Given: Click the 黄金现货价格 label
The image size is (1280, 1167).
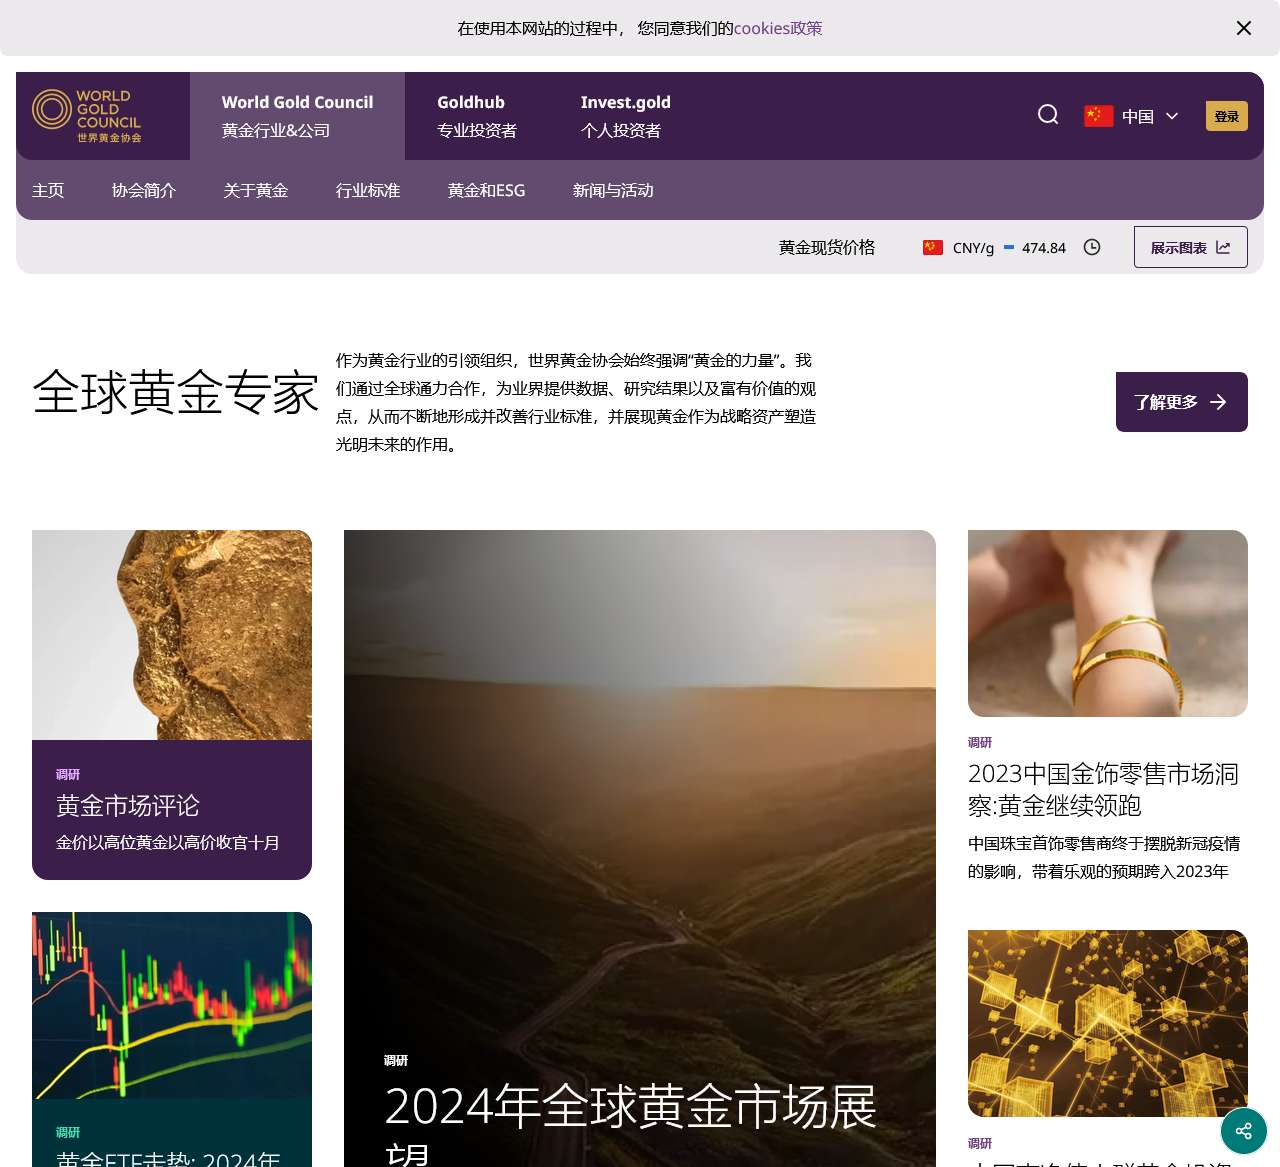Looking at the screenshot, I should [x=827, y=247].
